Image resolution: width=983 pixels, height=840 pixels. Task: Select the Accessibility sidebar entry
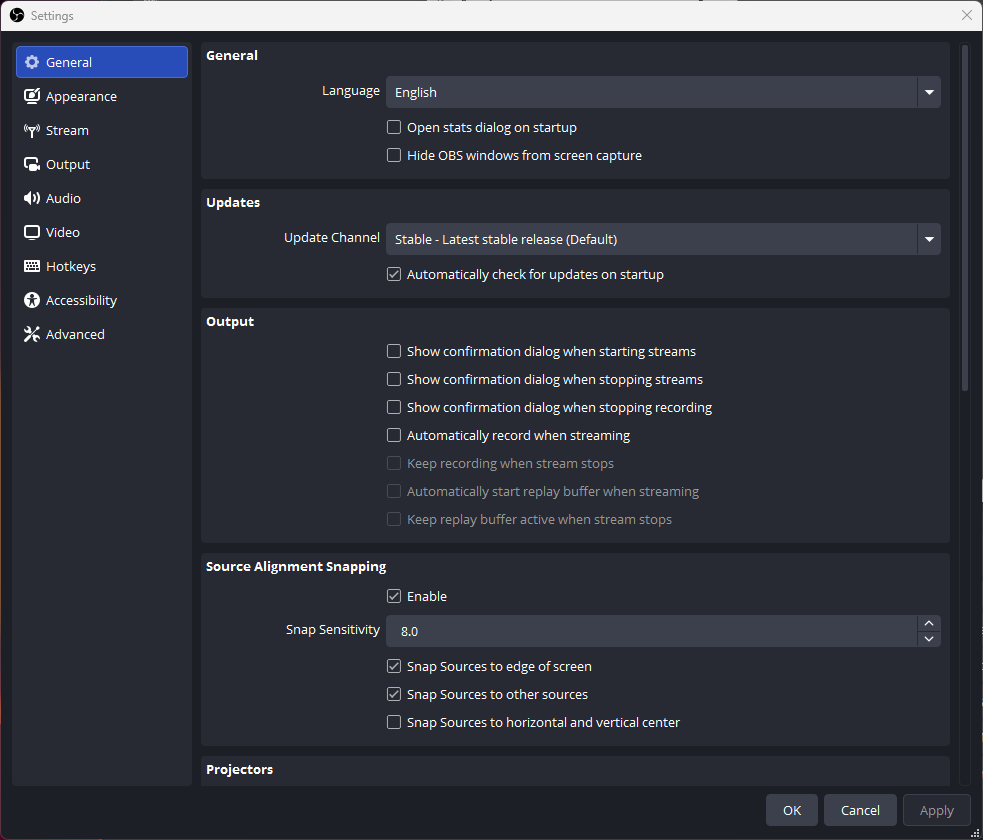[80, 300]
